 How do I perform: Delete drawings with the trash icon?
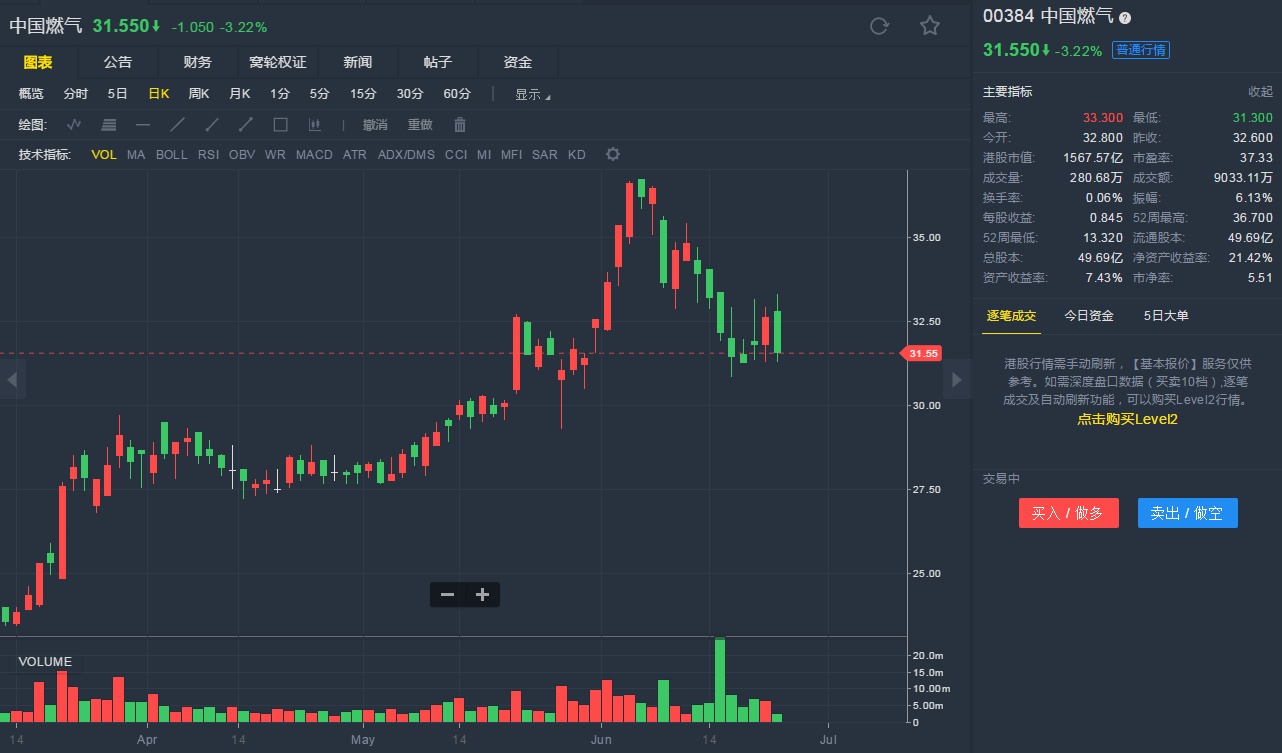pos(460,125)
